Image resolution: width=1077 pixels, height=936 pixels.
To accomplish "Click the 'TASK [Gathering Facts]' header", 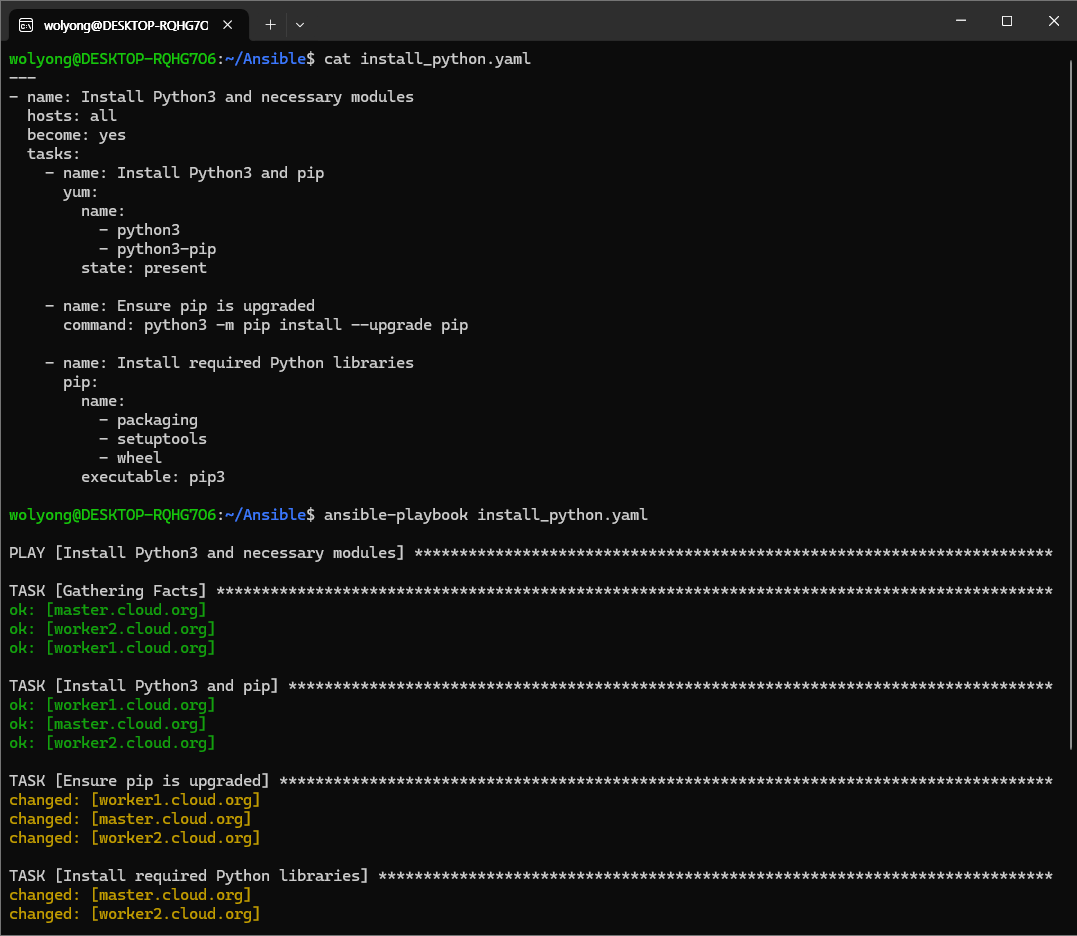I will coord(108,591).
